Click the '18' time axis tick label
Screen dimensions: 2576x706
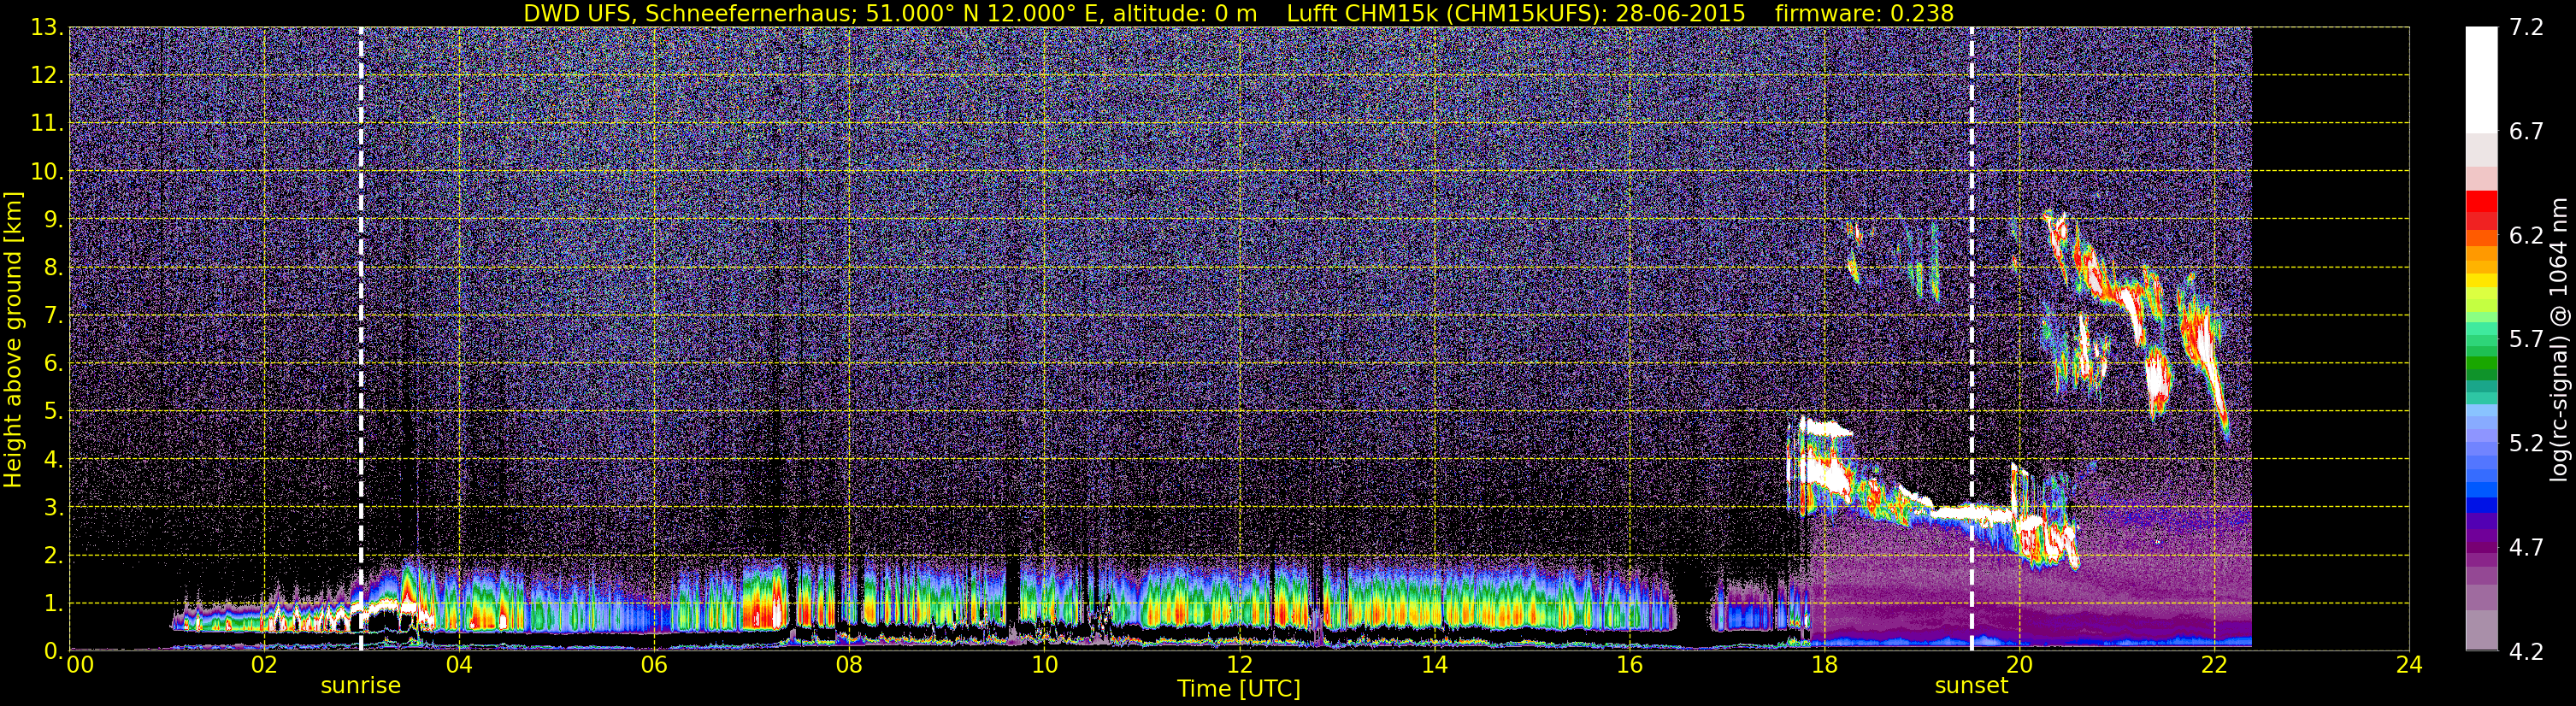tap(1824, 666)
